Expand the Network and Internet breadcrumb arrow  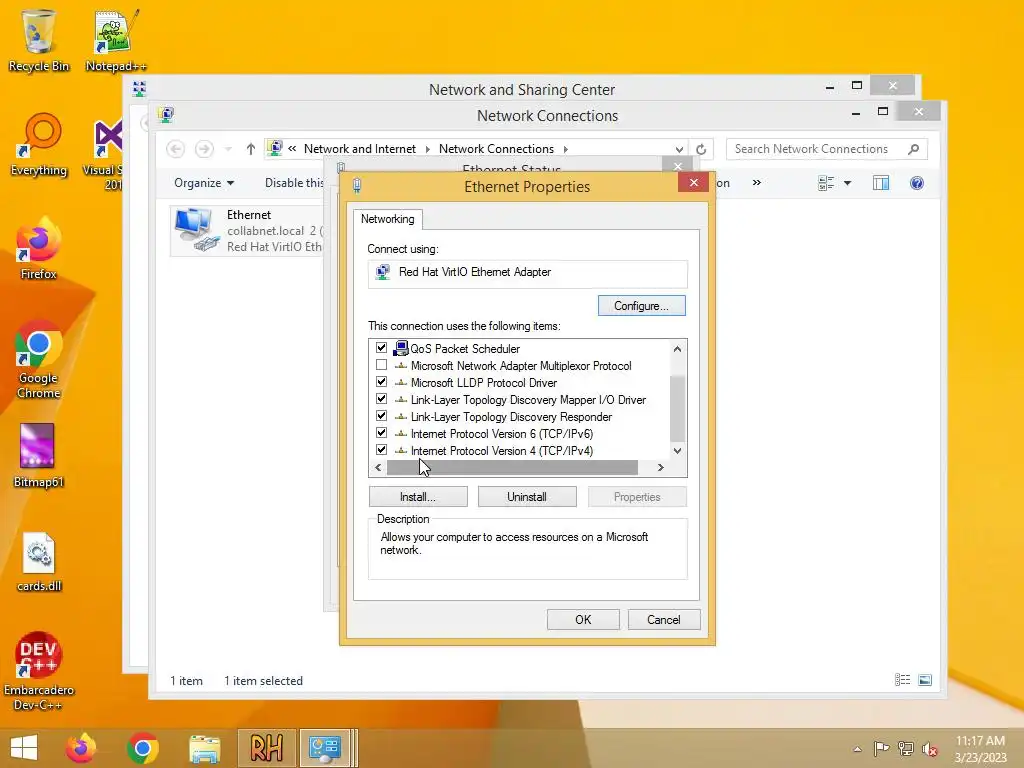coord(427,150)
